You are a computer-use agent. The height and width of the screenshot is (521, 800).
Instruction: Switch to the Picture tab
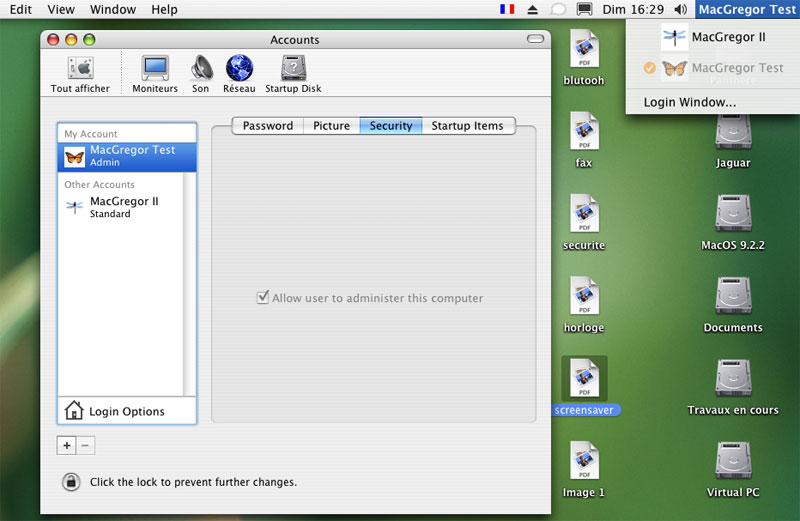coord(332,126)
